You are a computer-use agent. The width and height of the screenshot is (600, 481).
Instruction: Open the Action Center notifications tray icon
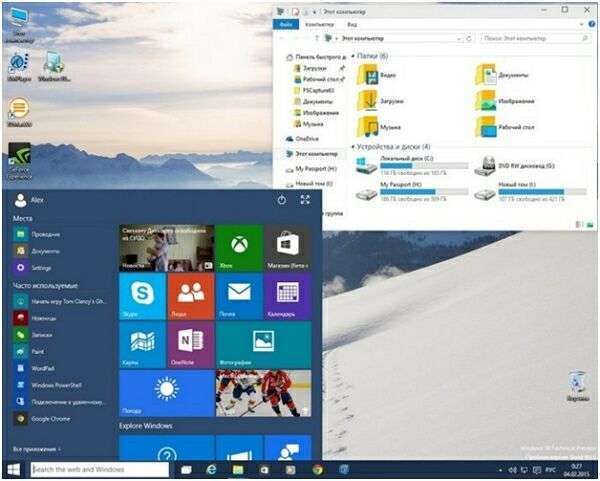click(x=537, y=470)
